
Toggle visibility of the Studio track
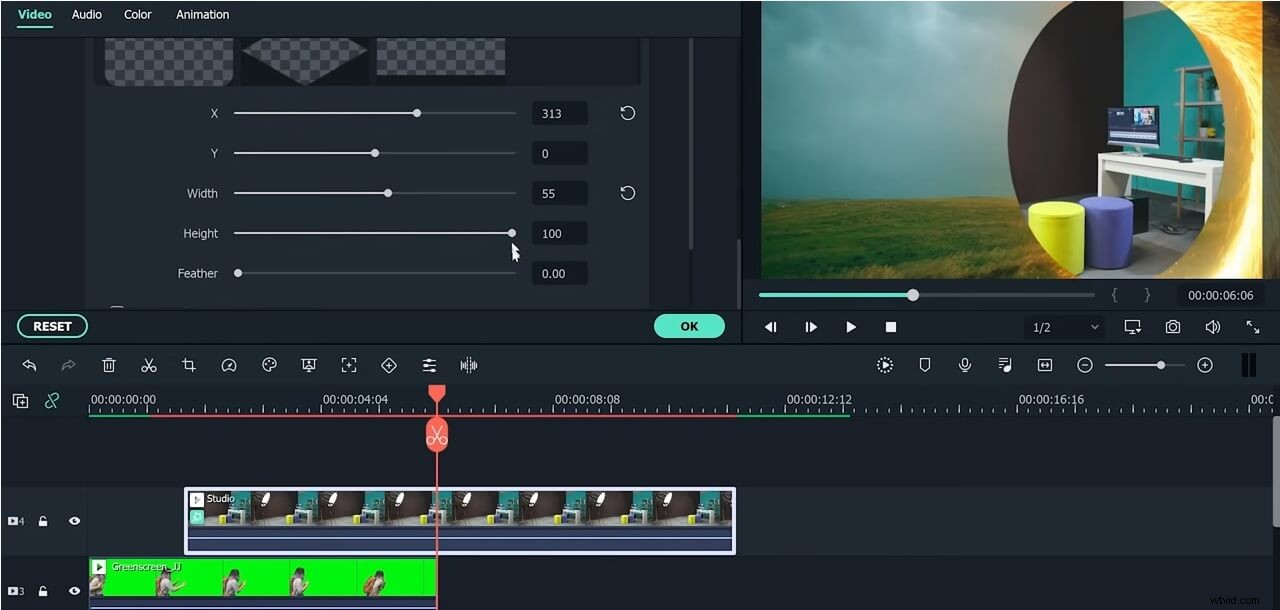point(74,521)
